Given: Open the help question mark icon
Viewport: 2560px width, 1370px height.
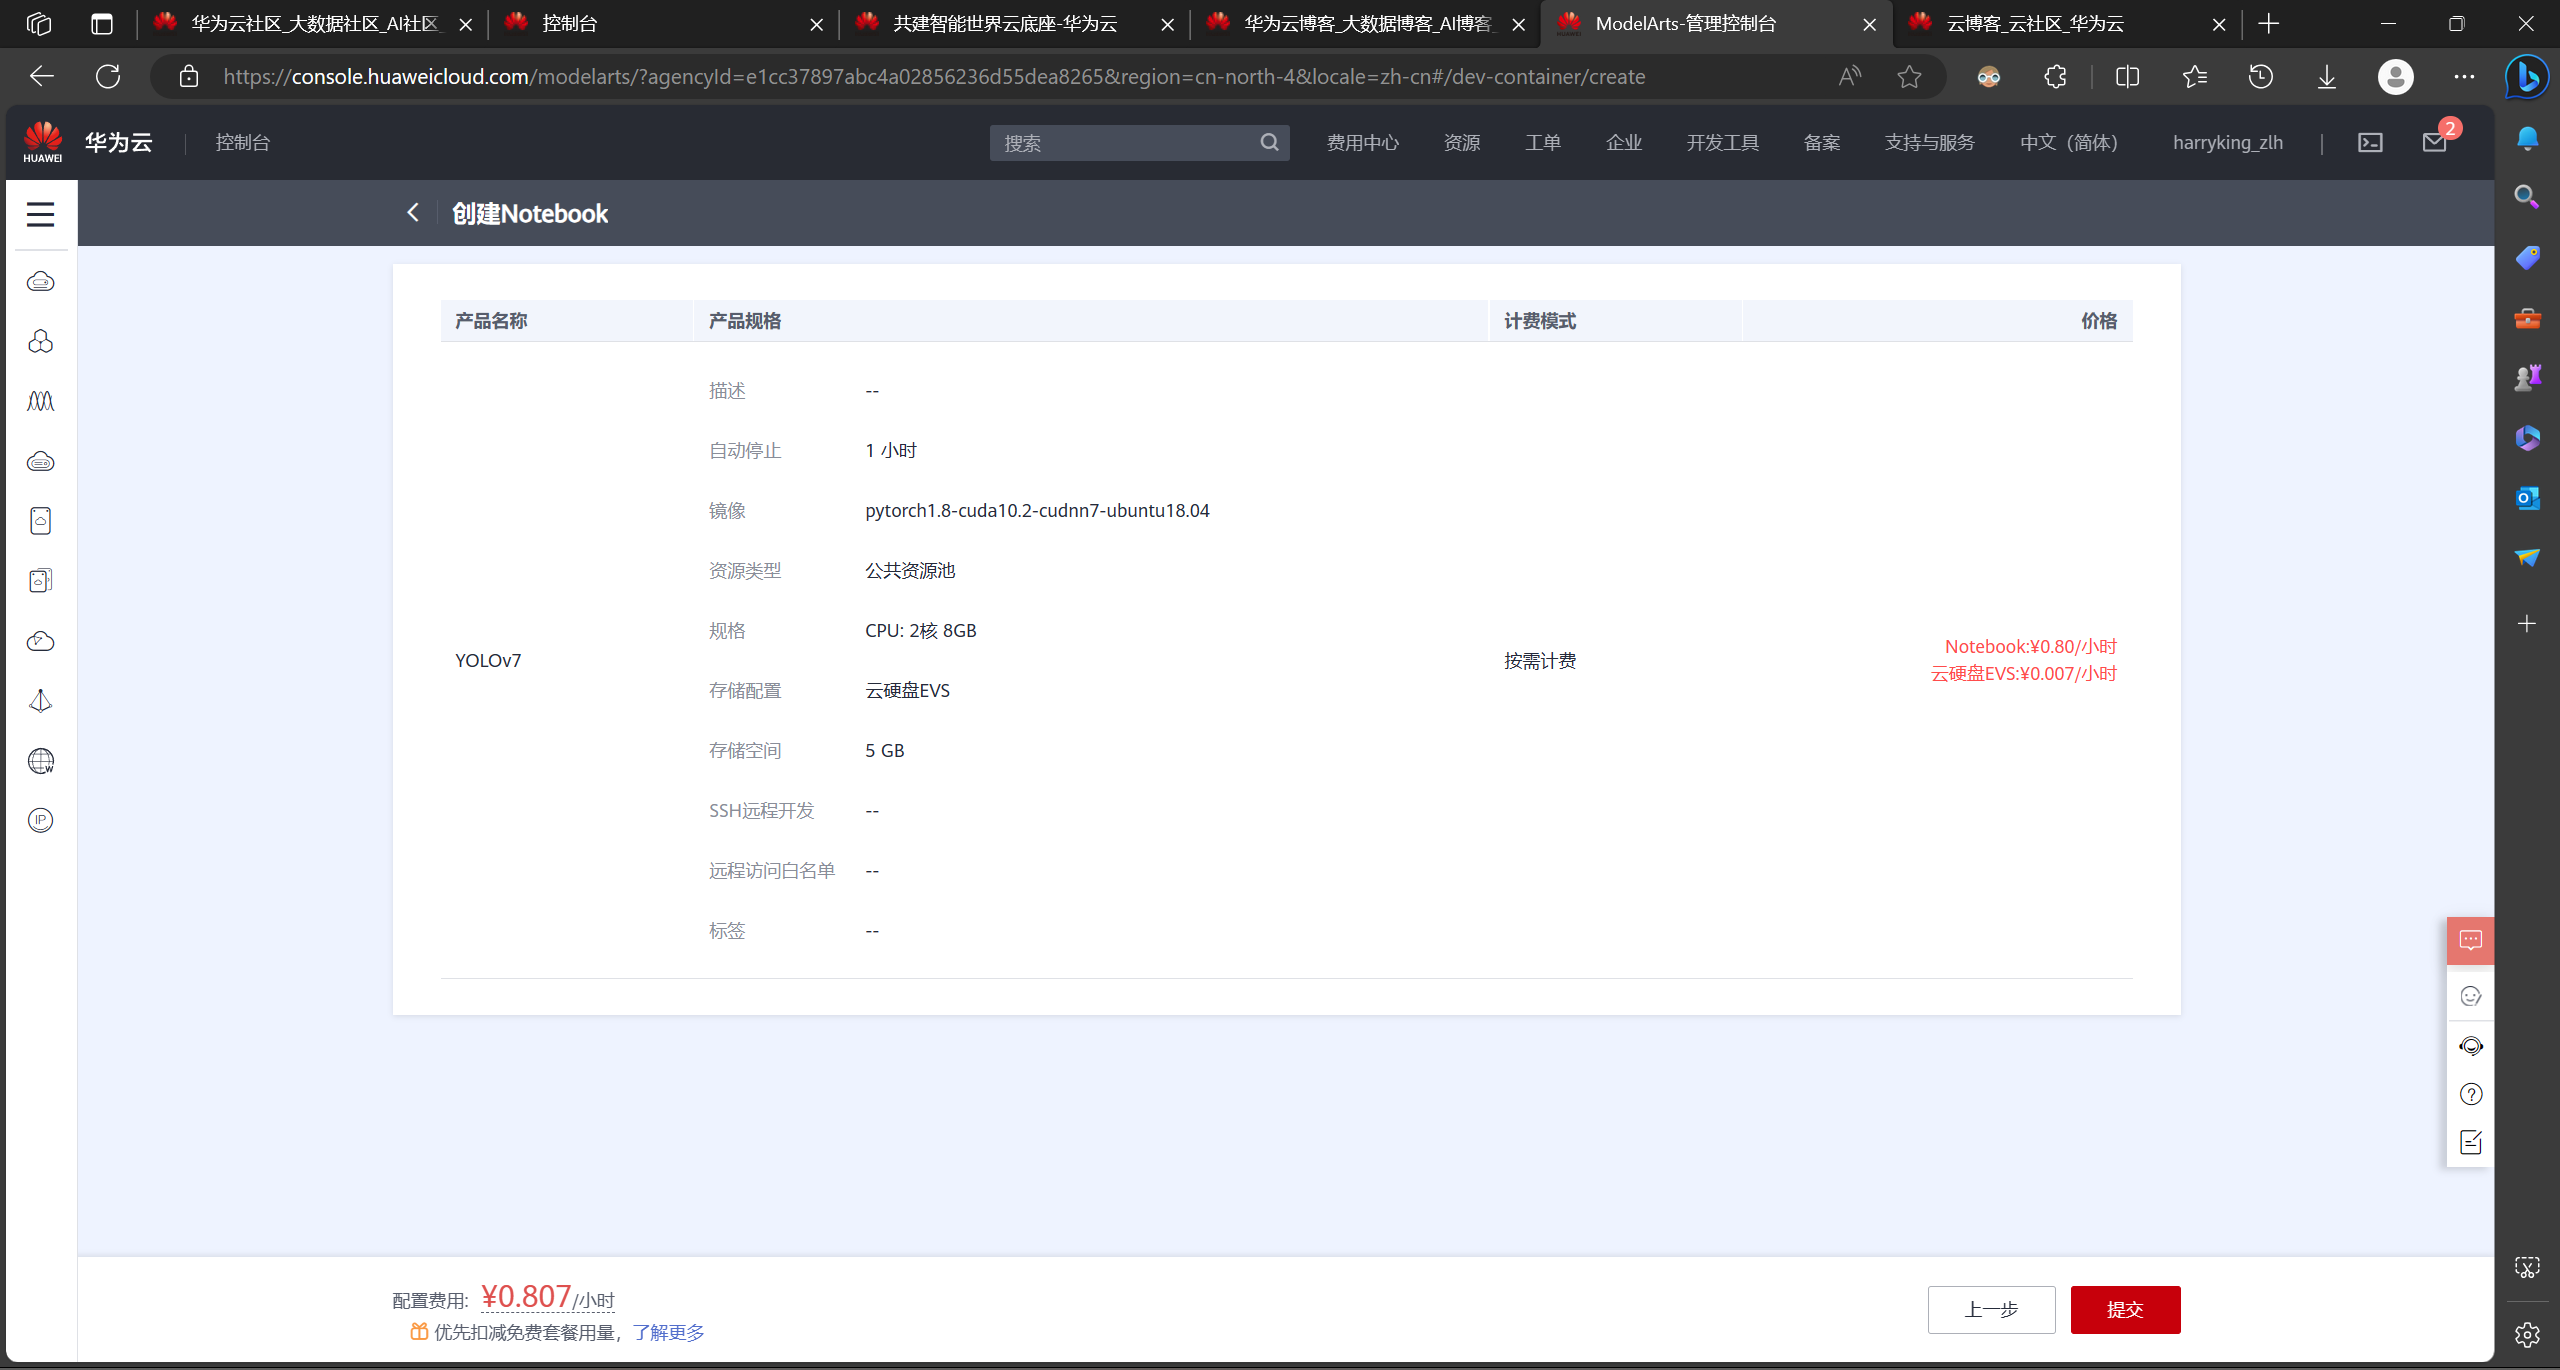Looking at the screenshot, I should 2470,1094.
